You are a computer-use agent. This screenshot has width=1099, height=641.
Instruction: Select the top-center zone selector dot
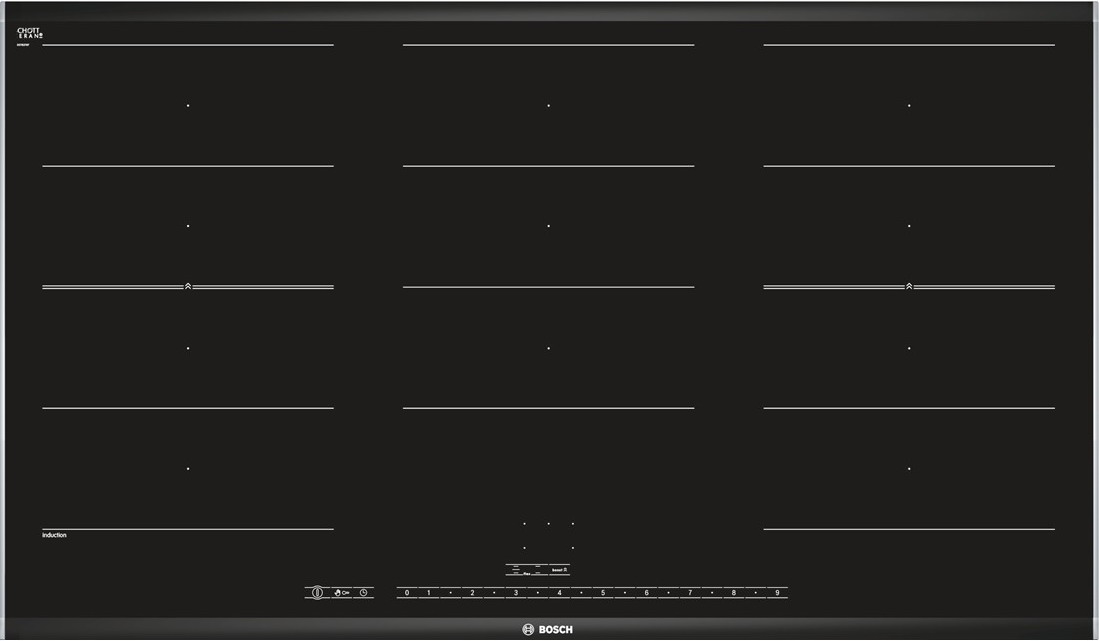coord(548,523)
